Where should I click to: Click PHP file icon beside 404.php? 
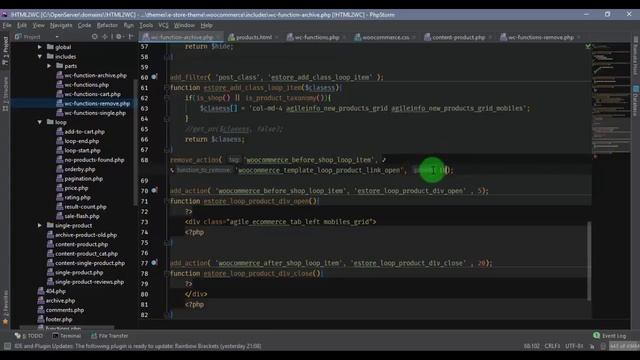point(41,291)
